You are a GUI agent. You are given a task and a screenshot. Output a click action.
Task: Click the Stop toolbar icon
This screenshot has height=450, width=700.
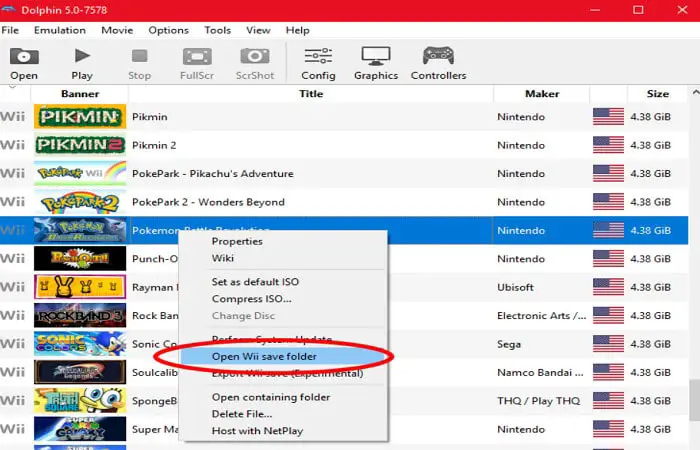click(x=139, y=56)
